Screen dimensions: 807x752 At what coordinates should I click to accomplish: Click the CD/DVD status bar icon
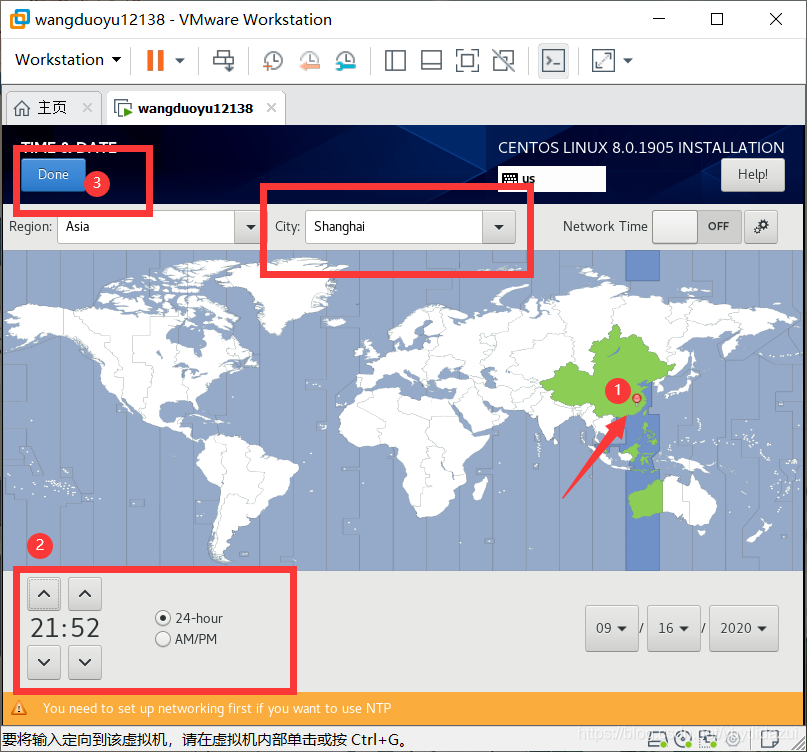[x=683, y=740]
